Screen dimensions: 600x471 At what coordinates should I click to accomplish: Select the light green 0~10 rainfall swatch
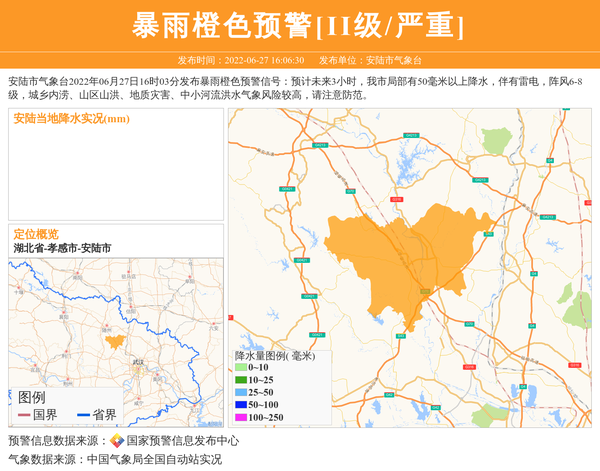pyautogui.click(x=240, y=367)
